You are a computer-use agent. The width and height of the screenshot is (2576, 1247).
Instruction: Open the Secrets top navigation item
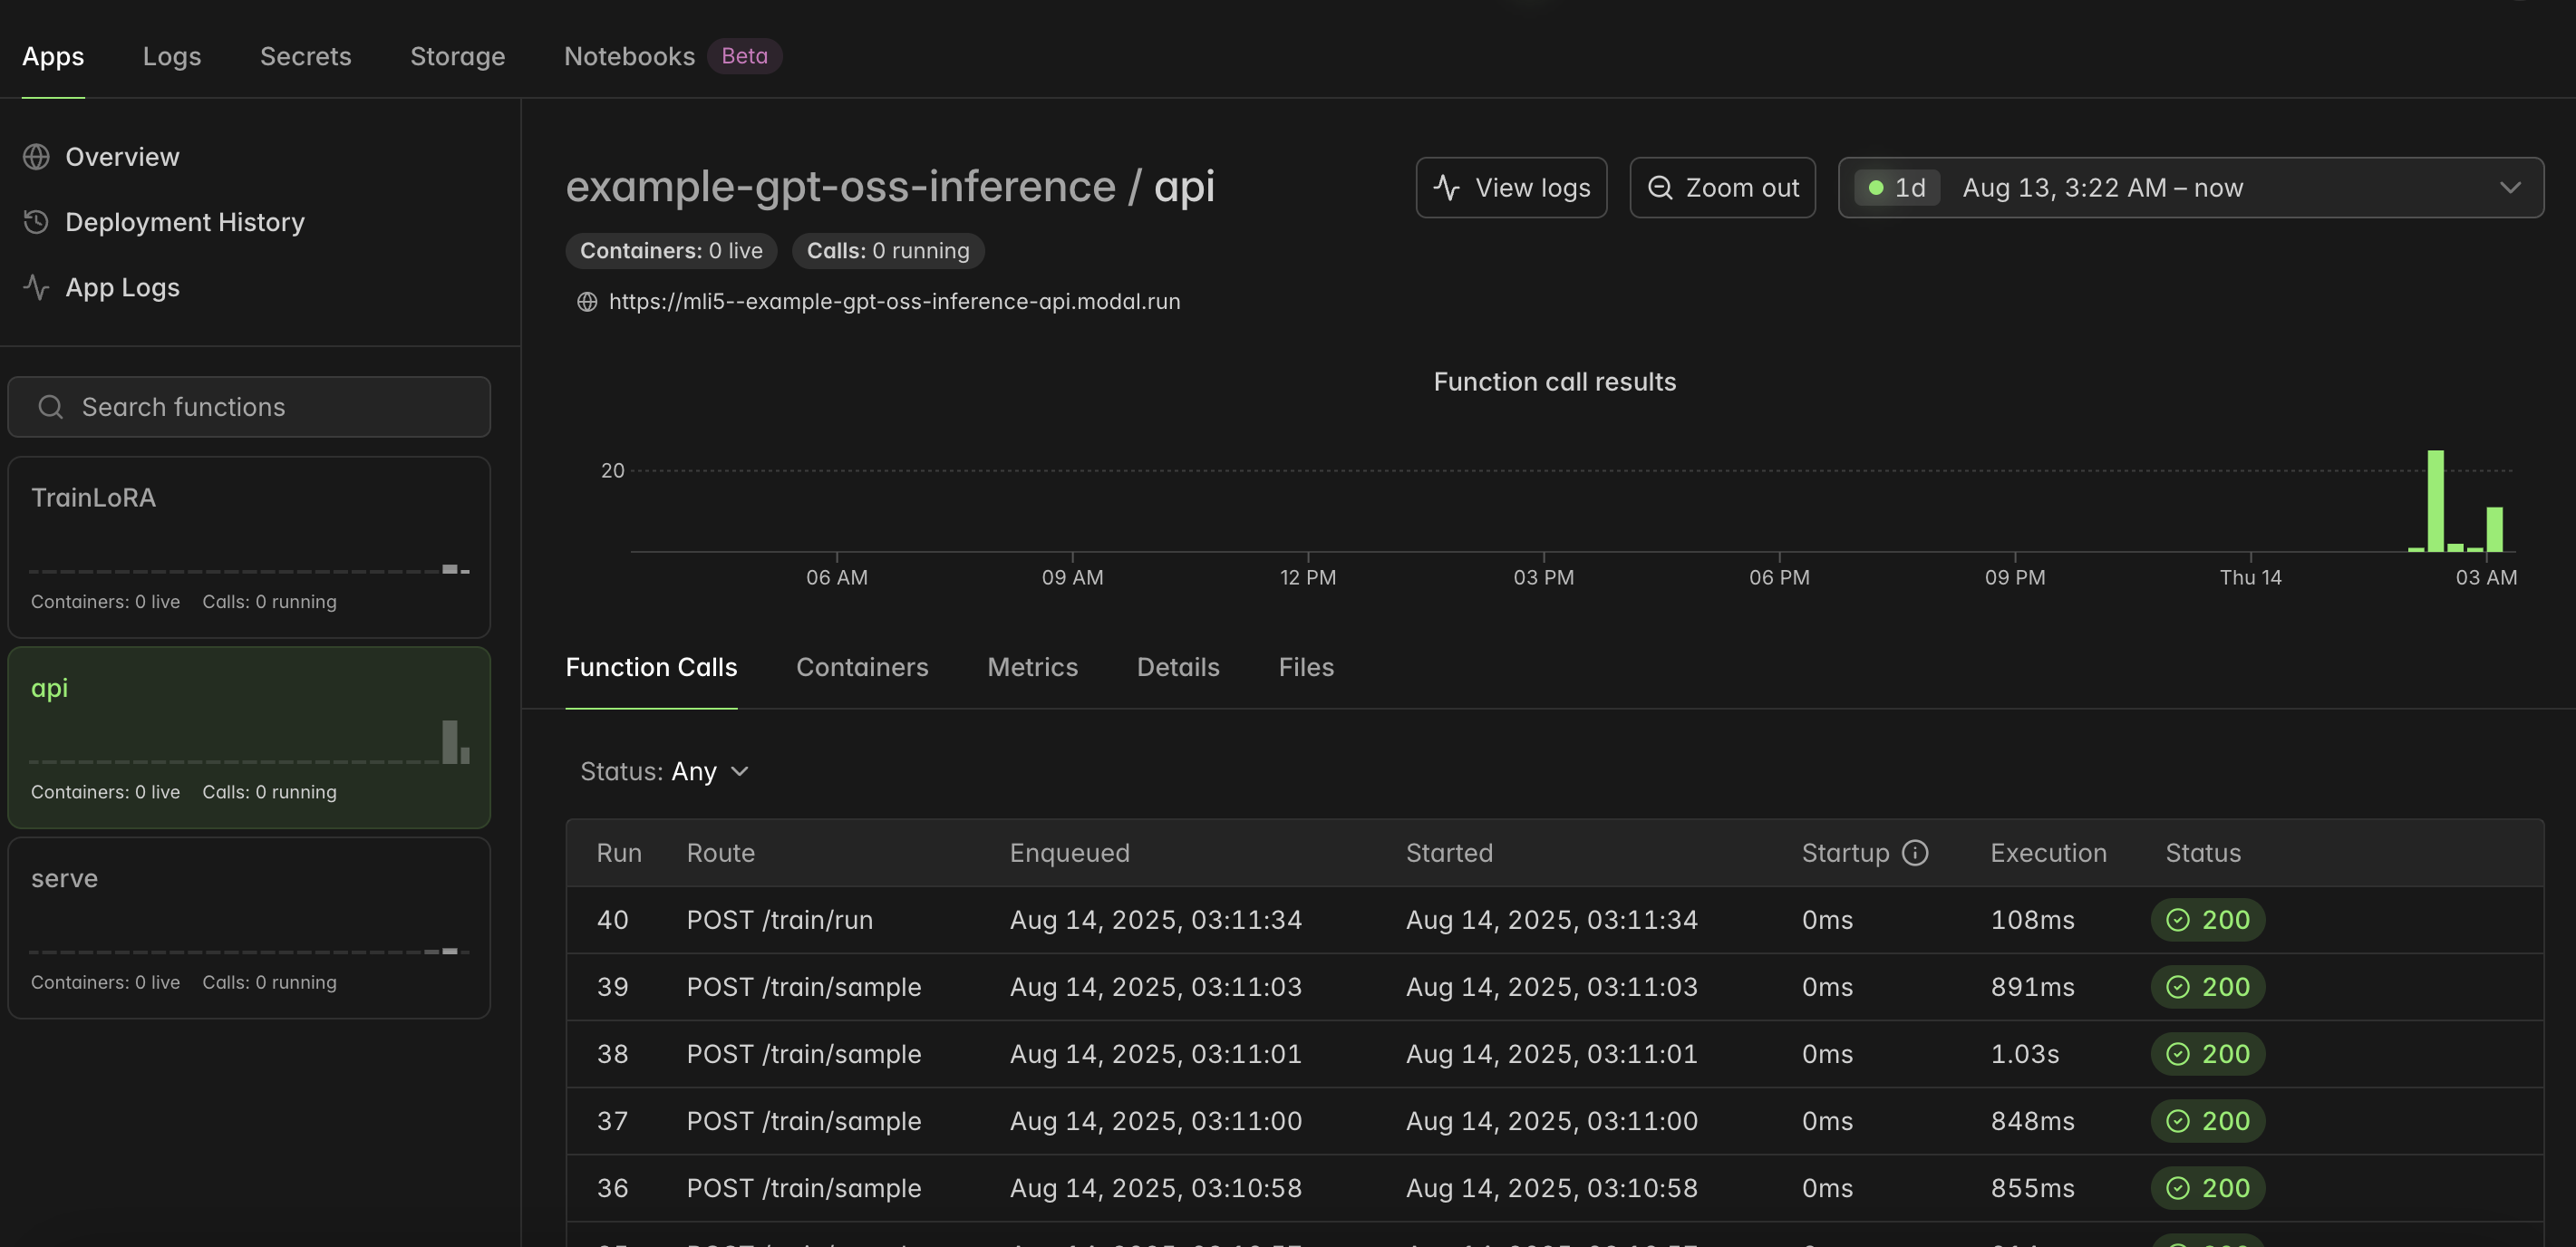point(305,56)
